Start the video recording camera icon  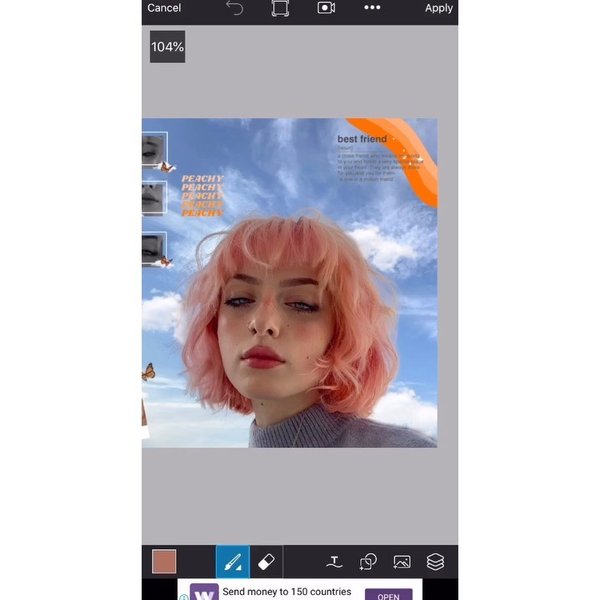(326, 8)
